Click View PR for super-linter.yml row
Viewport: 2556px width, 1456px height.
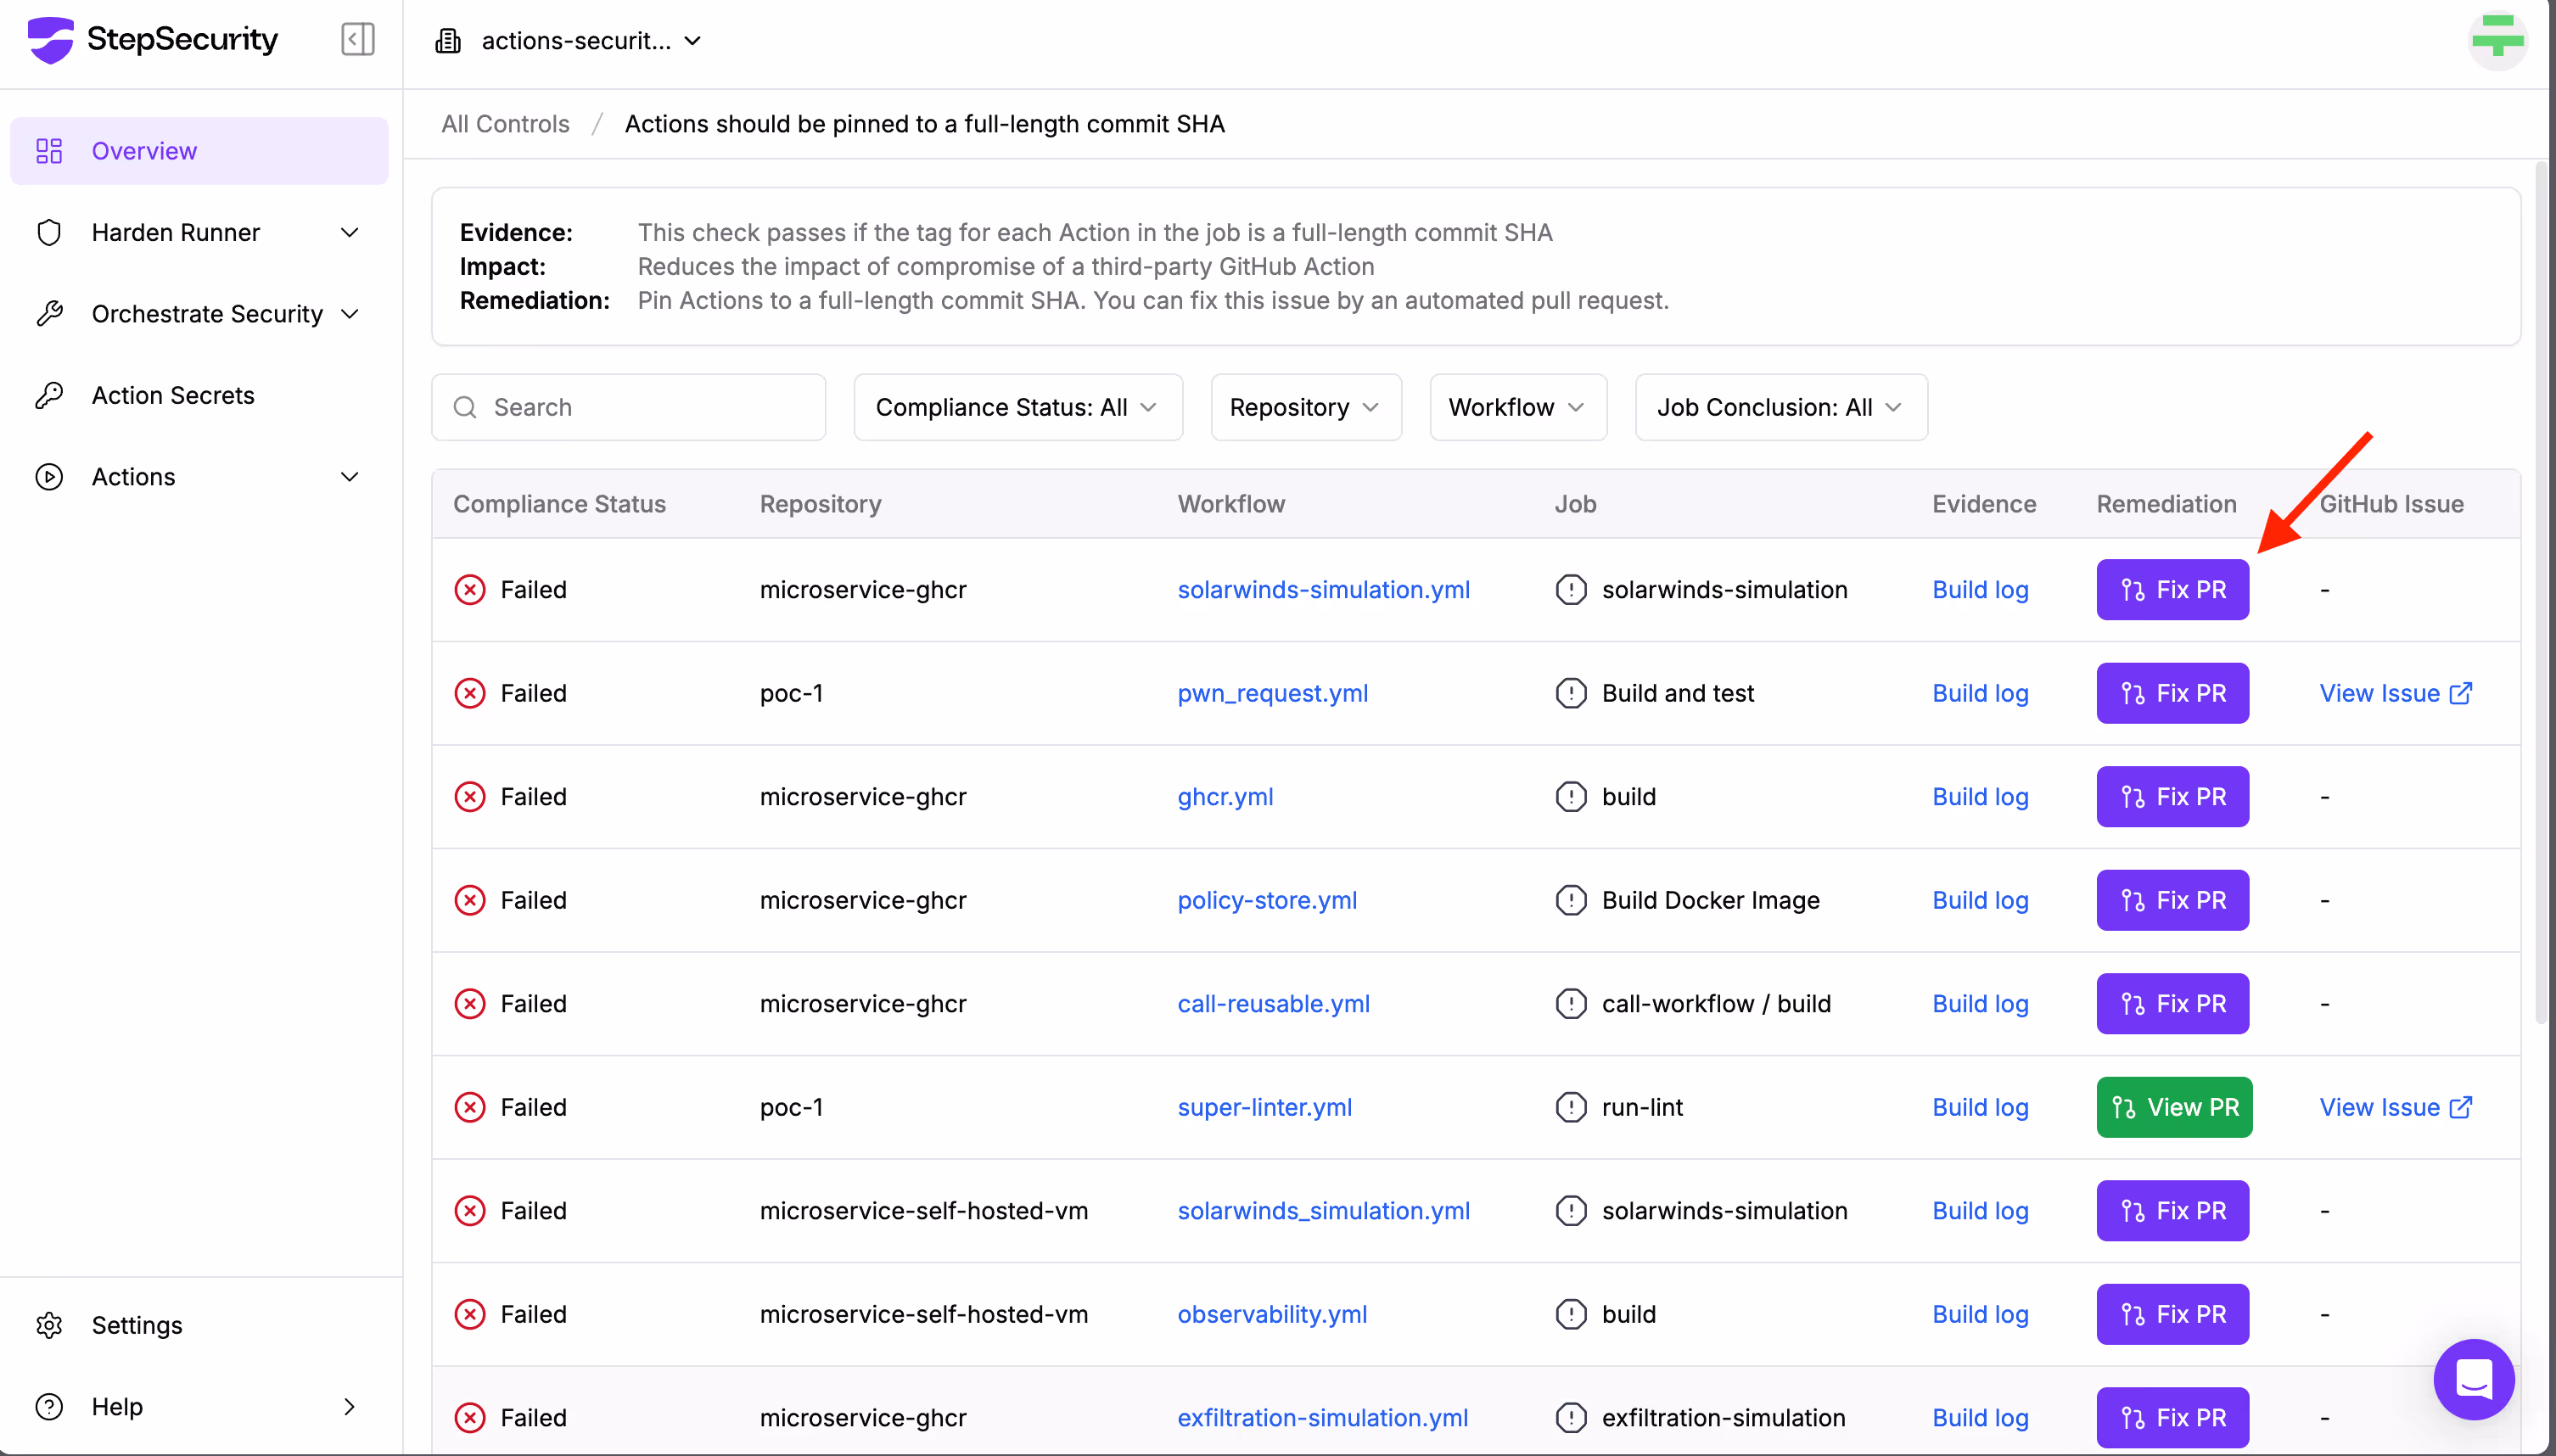2174,1107
